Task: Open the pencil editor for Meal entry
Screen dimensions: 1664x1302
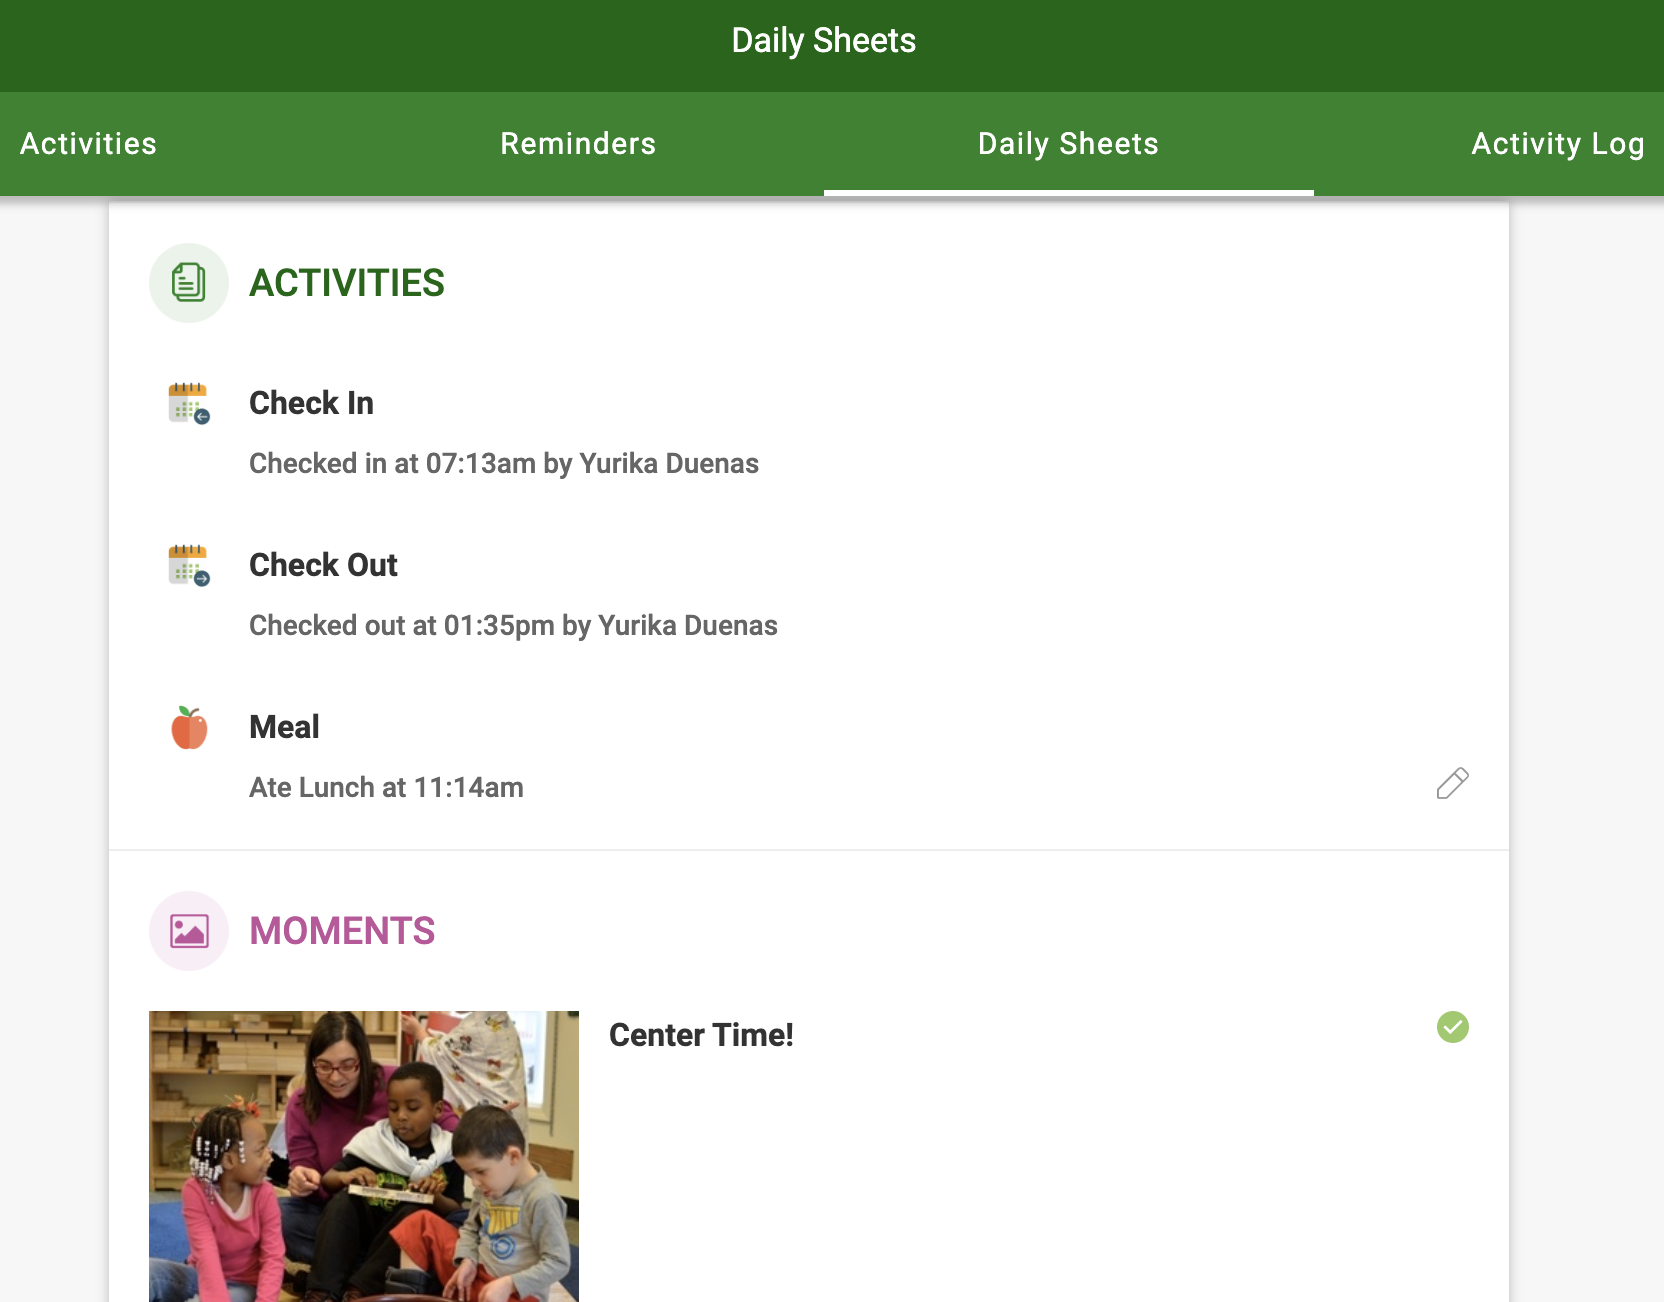Action: click(x=1452, y=784)
